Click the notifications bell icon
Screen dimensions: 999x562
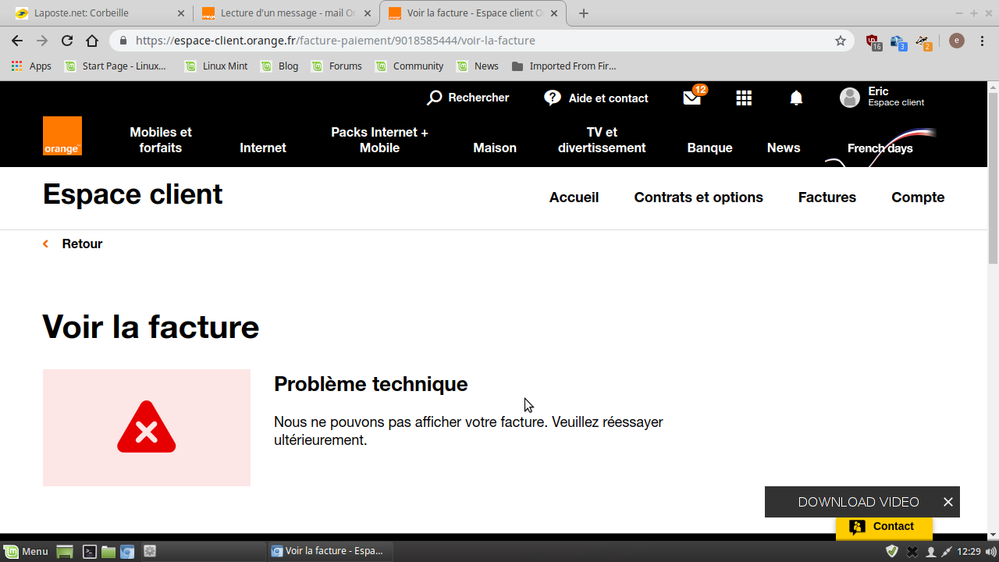[x=796, y=98]
